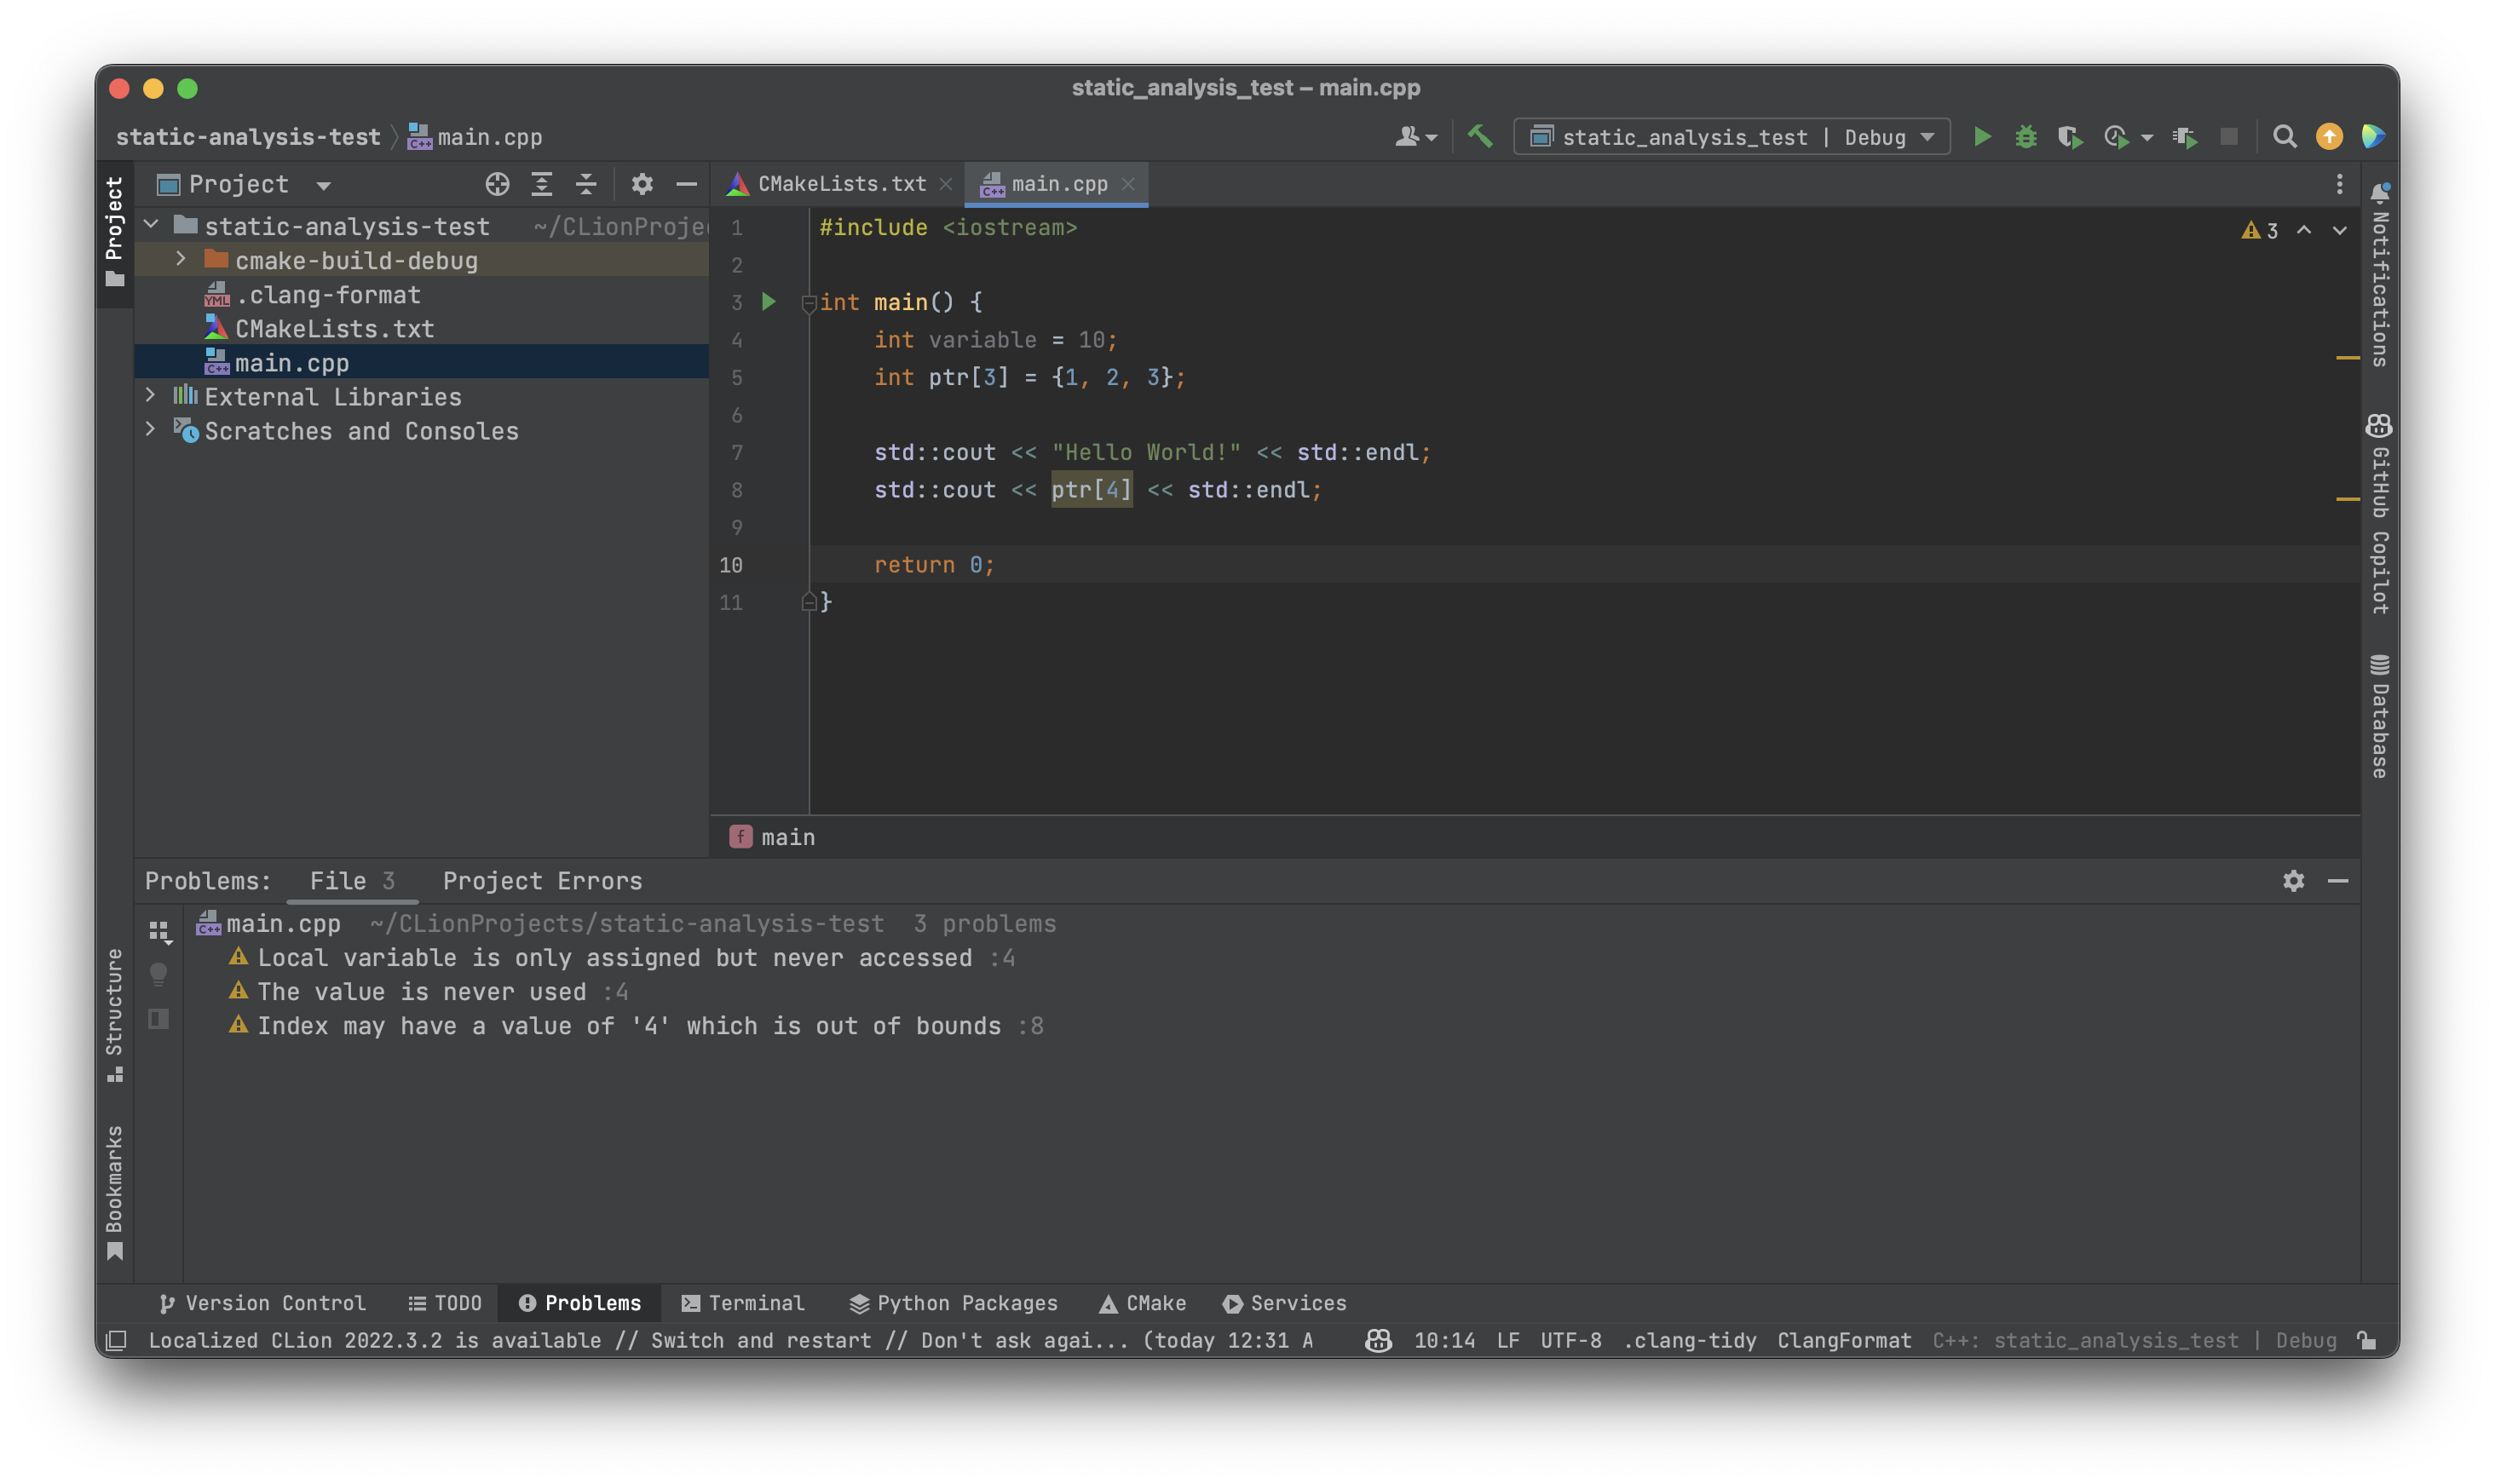Run with coverage shield icon
2495x1484 pixels.
tap(2069, 137)
